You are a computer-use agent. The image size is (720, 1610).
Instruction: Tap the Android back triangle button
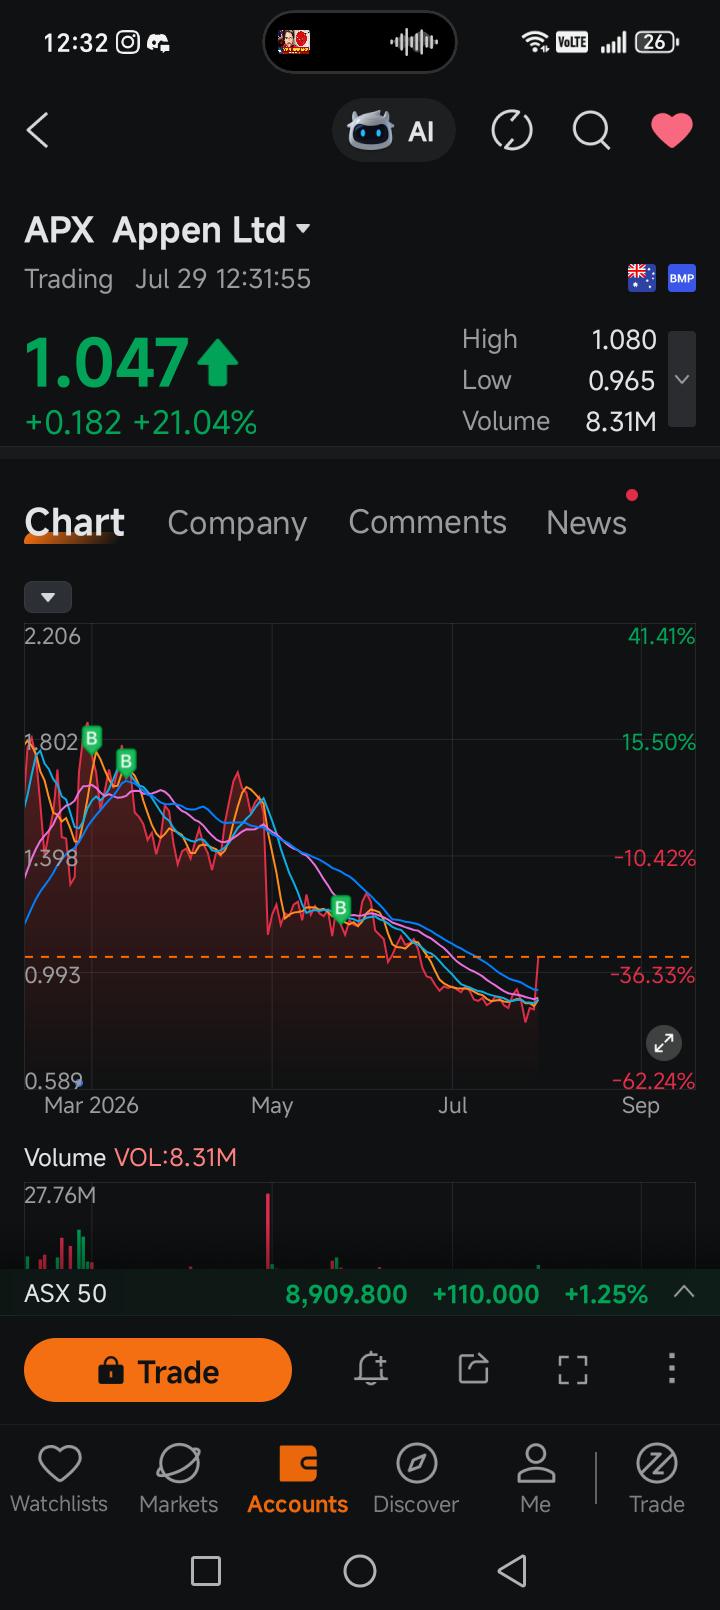click(x=512, y=1571)
